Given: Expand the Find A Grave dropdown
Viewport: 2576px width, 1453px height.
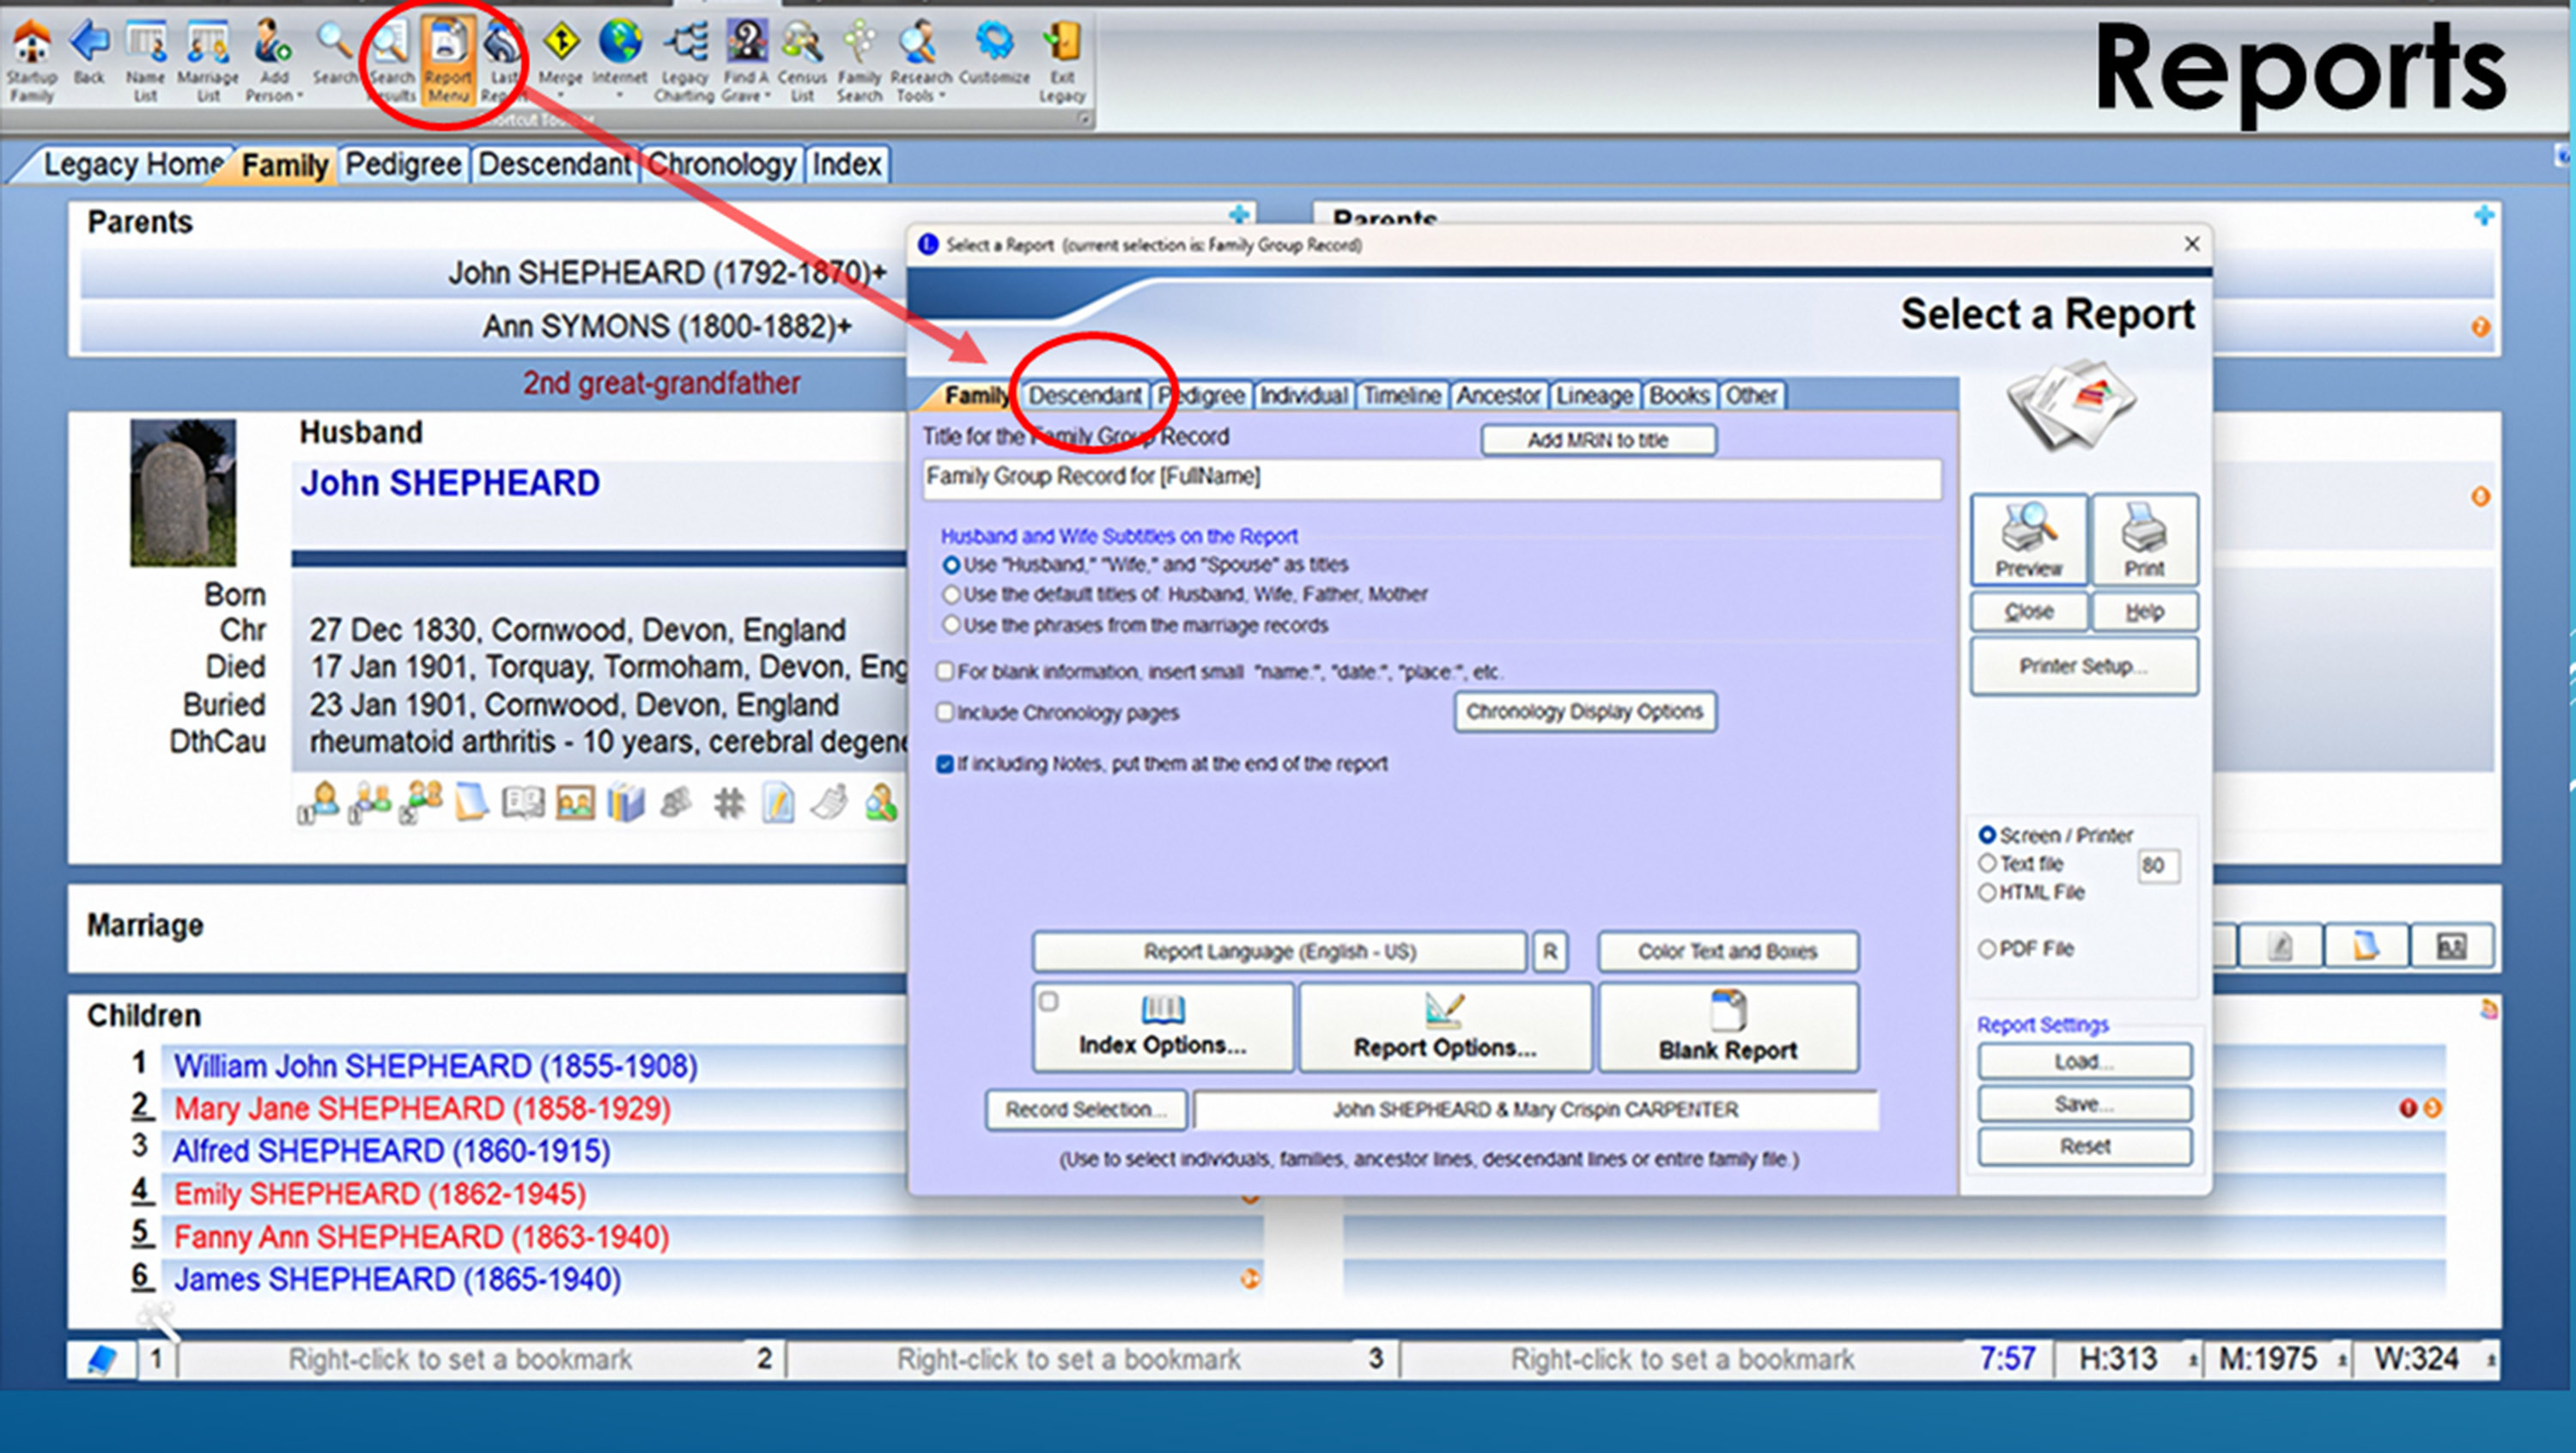Looking at the screenshot, I should coord(767,97).
